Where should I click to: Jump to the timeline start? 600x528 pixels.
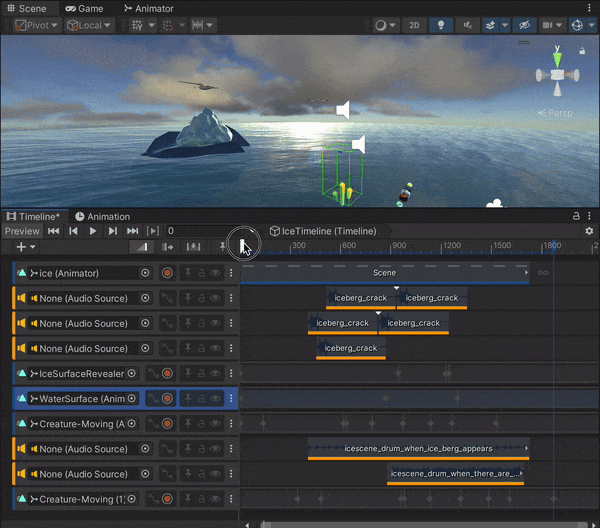click(x=54, y=231)
